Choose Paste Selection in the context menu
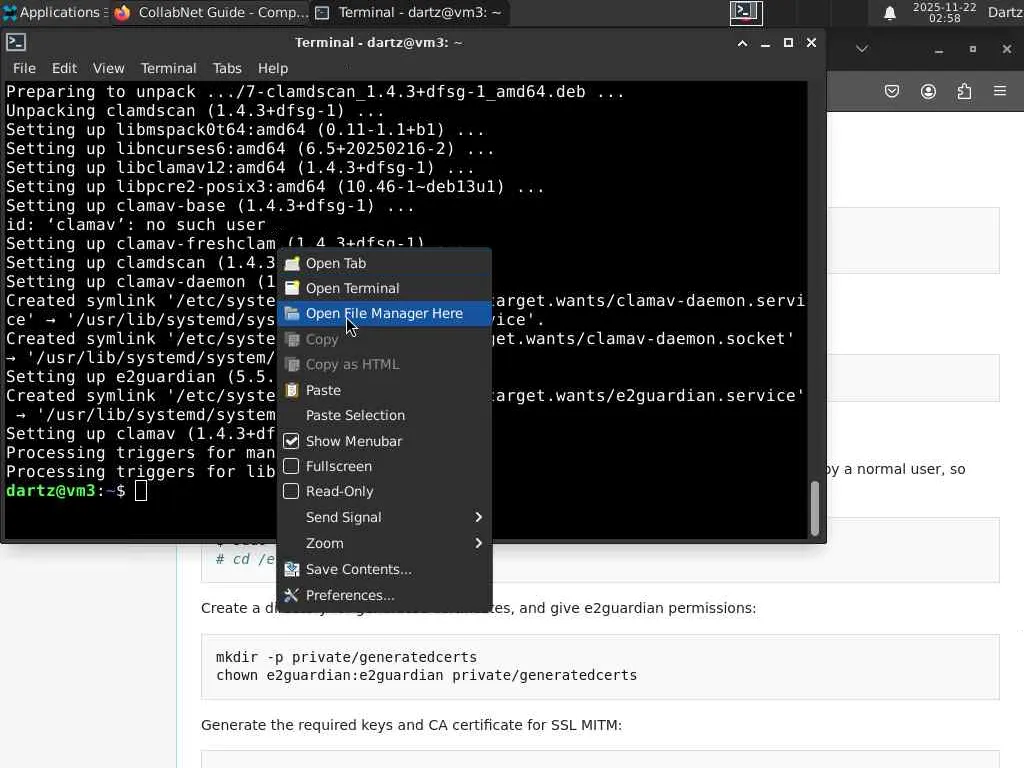Image resolution: width=1024 pixels, height=768 pixels. point(385,415)
